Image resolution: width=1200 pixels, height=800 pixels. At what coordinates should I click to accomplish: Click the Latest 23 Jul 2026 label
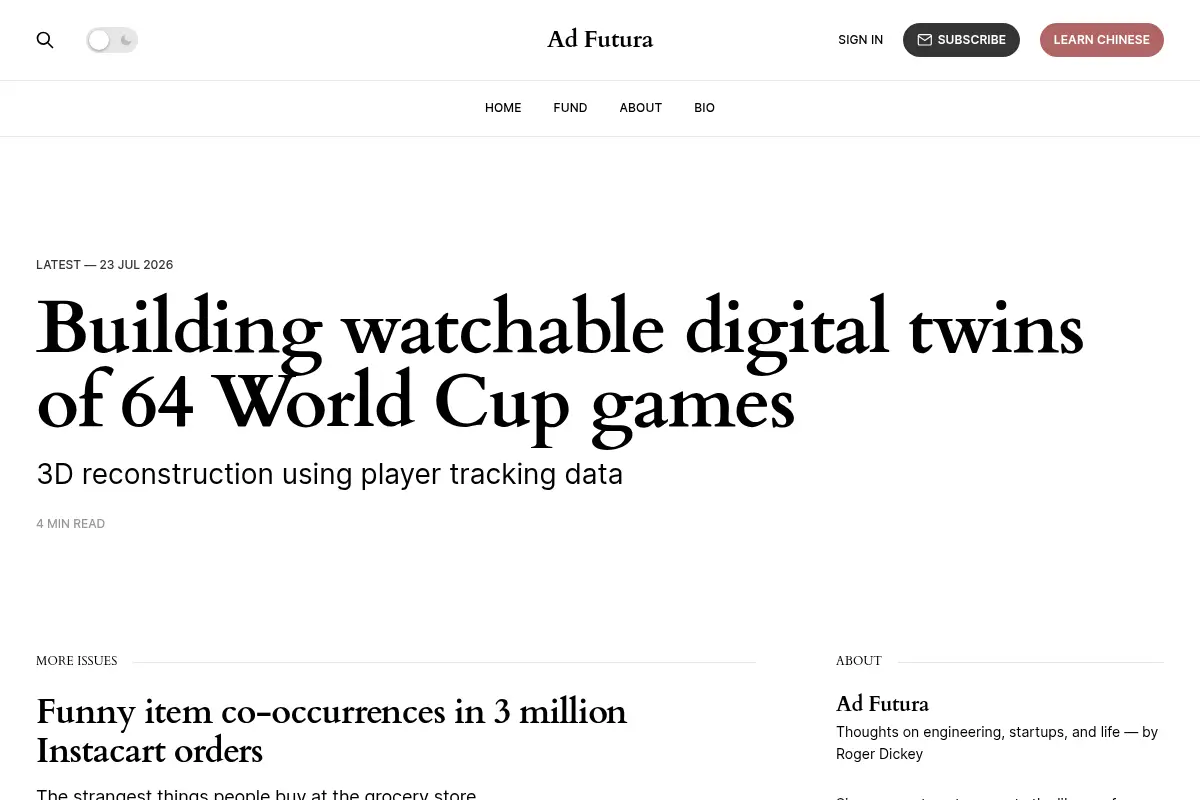click(105, 265)
